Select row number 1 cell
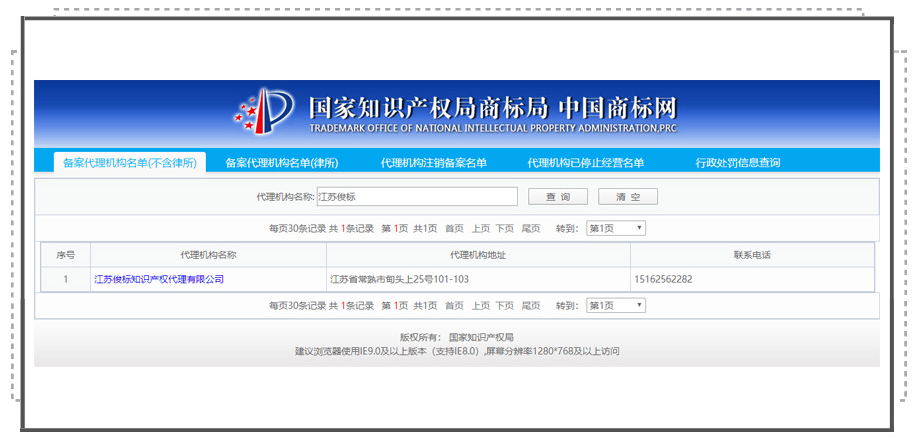Screen dimensions: 915x441 click(65, 279)
